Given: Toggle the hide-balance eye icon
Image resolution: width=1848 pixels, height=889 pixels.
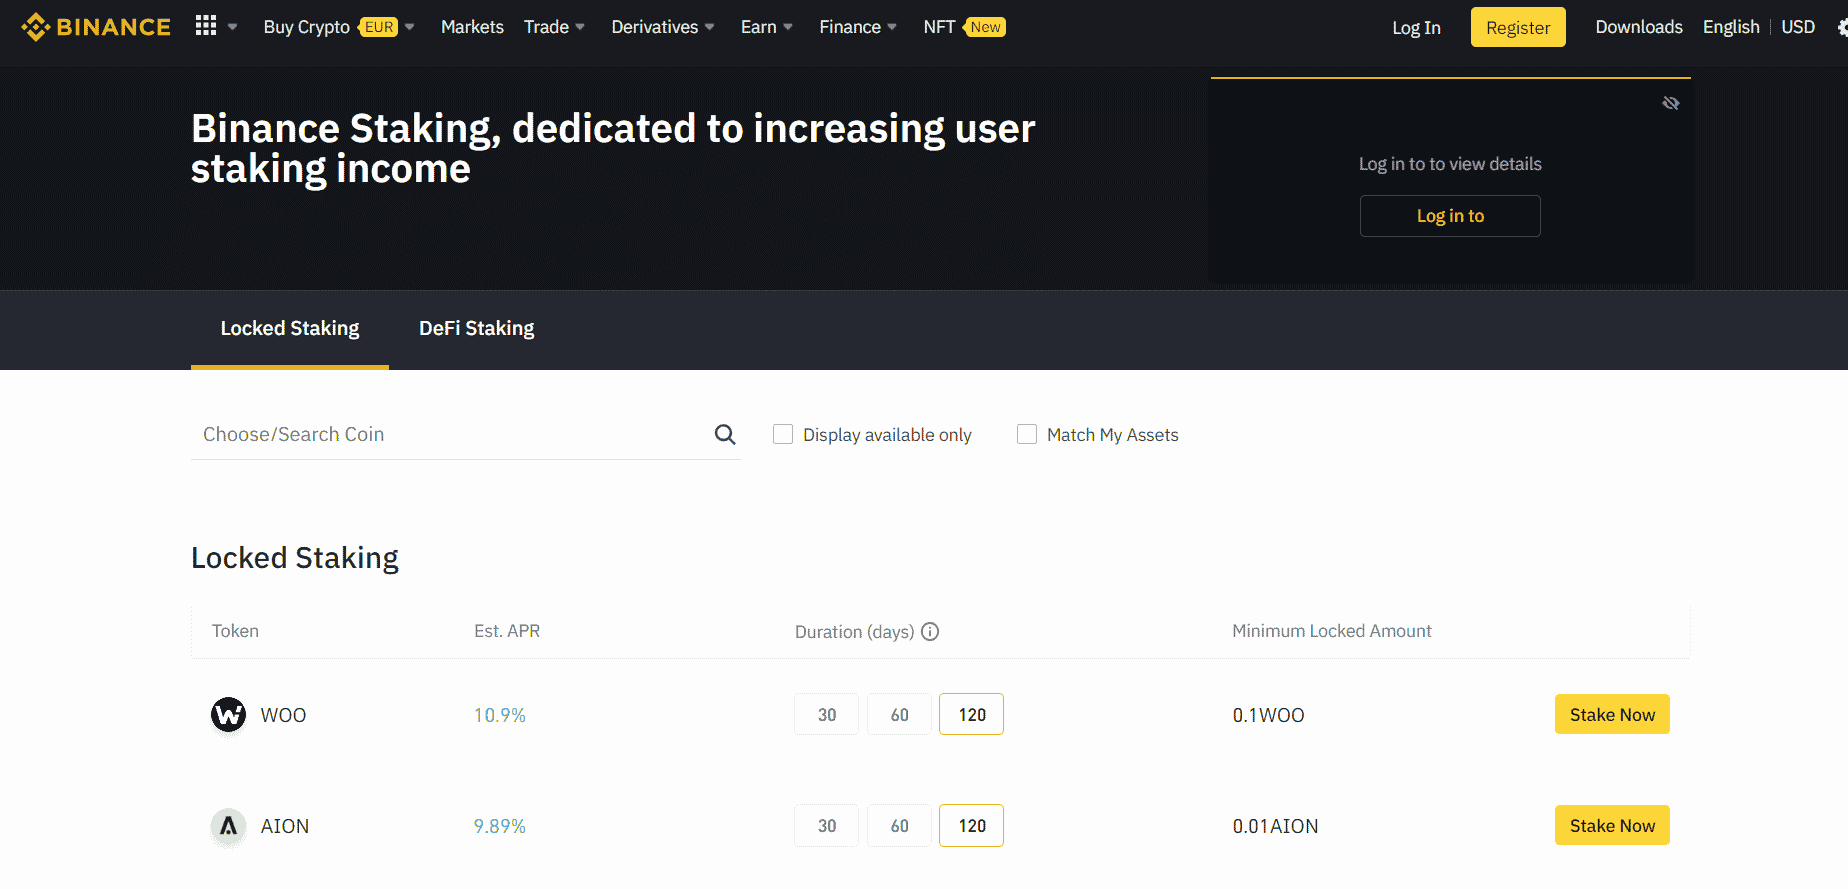Looking at the screenshot, I should pos(1671,103).
